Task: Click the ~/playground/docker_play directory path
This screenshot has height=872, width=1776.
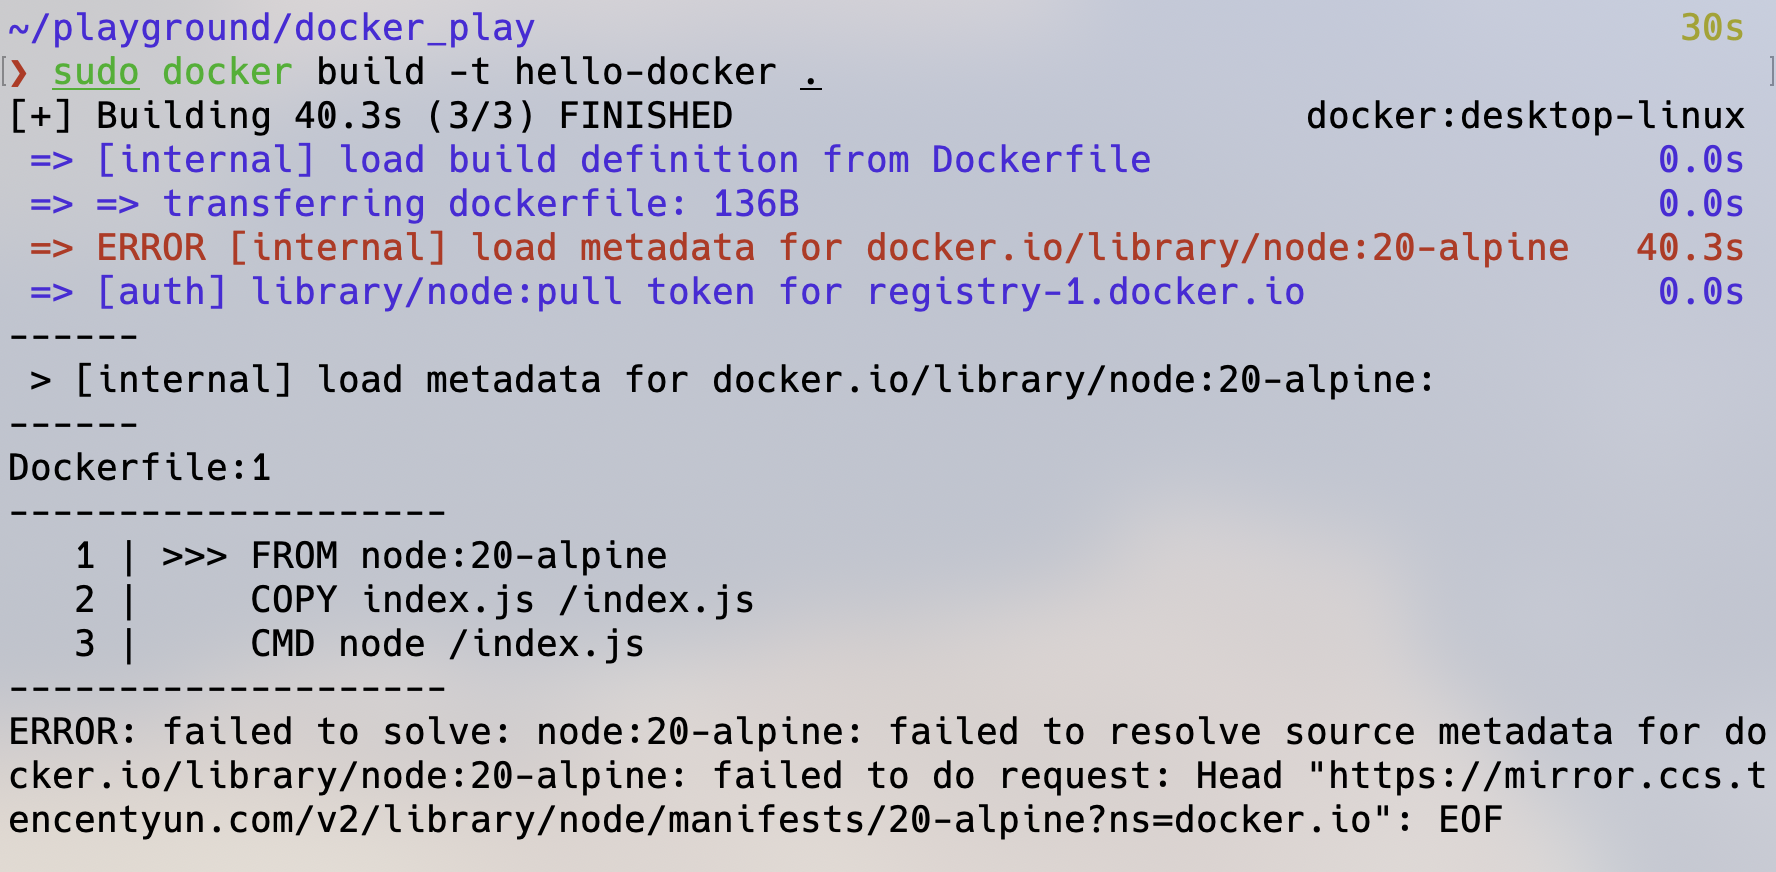Action: (x=271, y=28)
